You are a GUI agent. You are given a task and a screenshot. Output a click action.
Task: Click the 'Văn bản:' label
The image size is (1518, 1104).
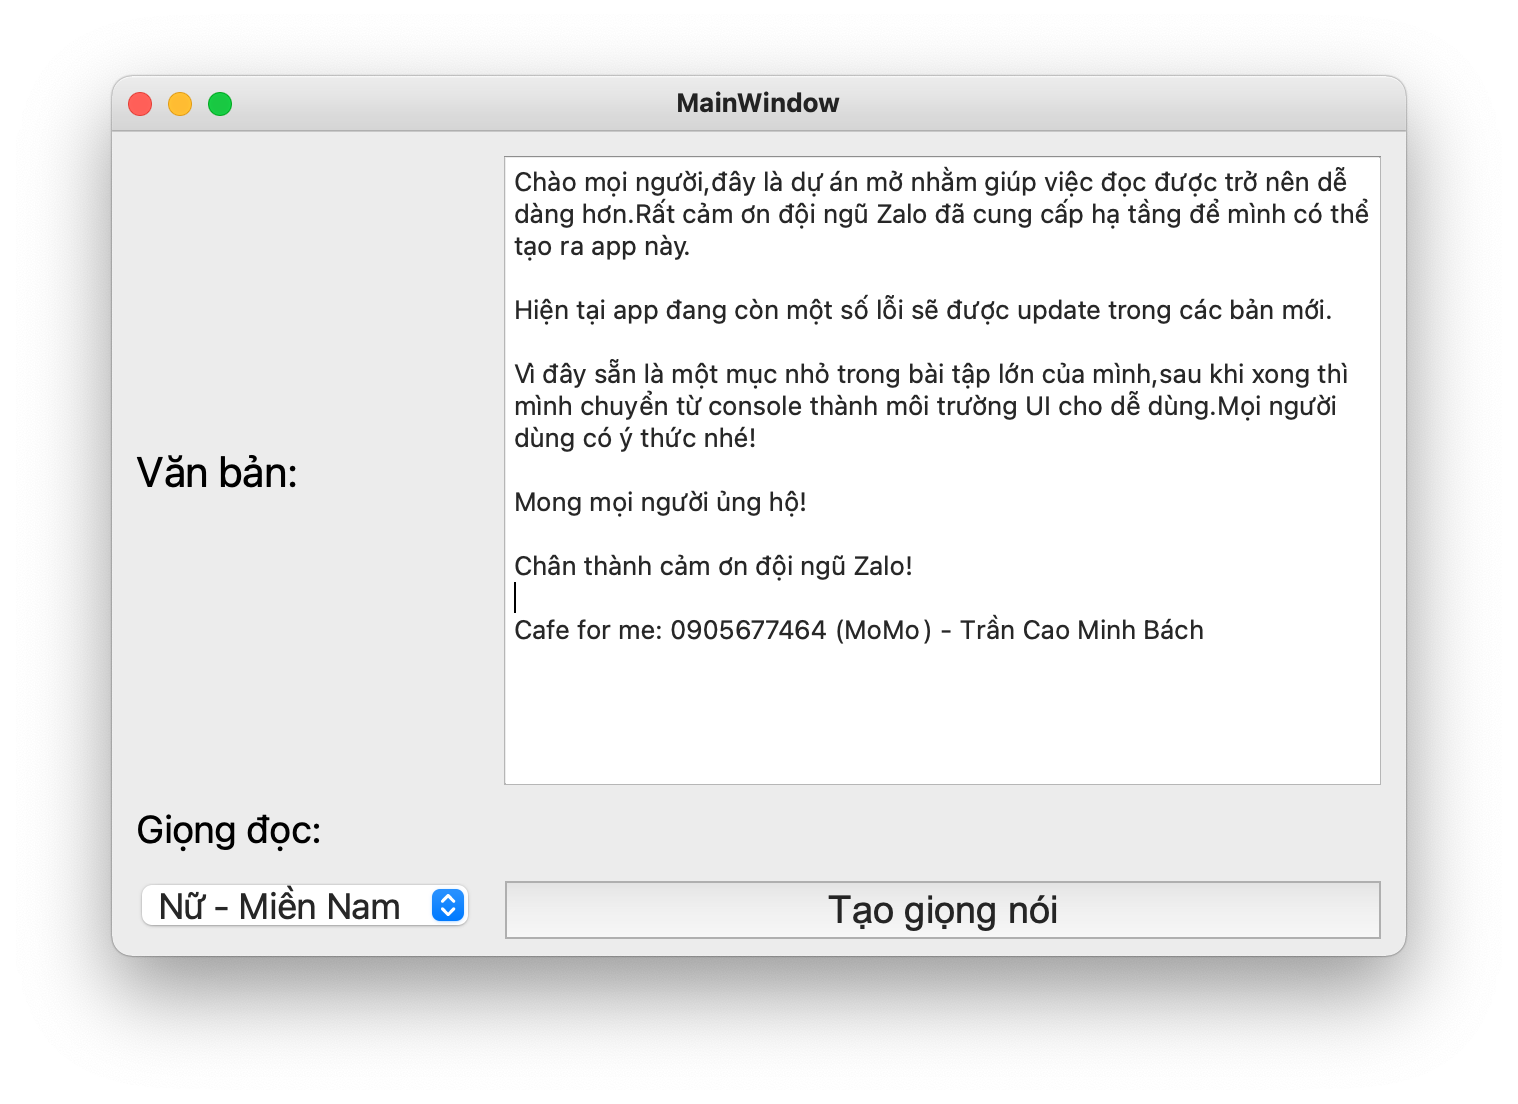click(217, 473)
